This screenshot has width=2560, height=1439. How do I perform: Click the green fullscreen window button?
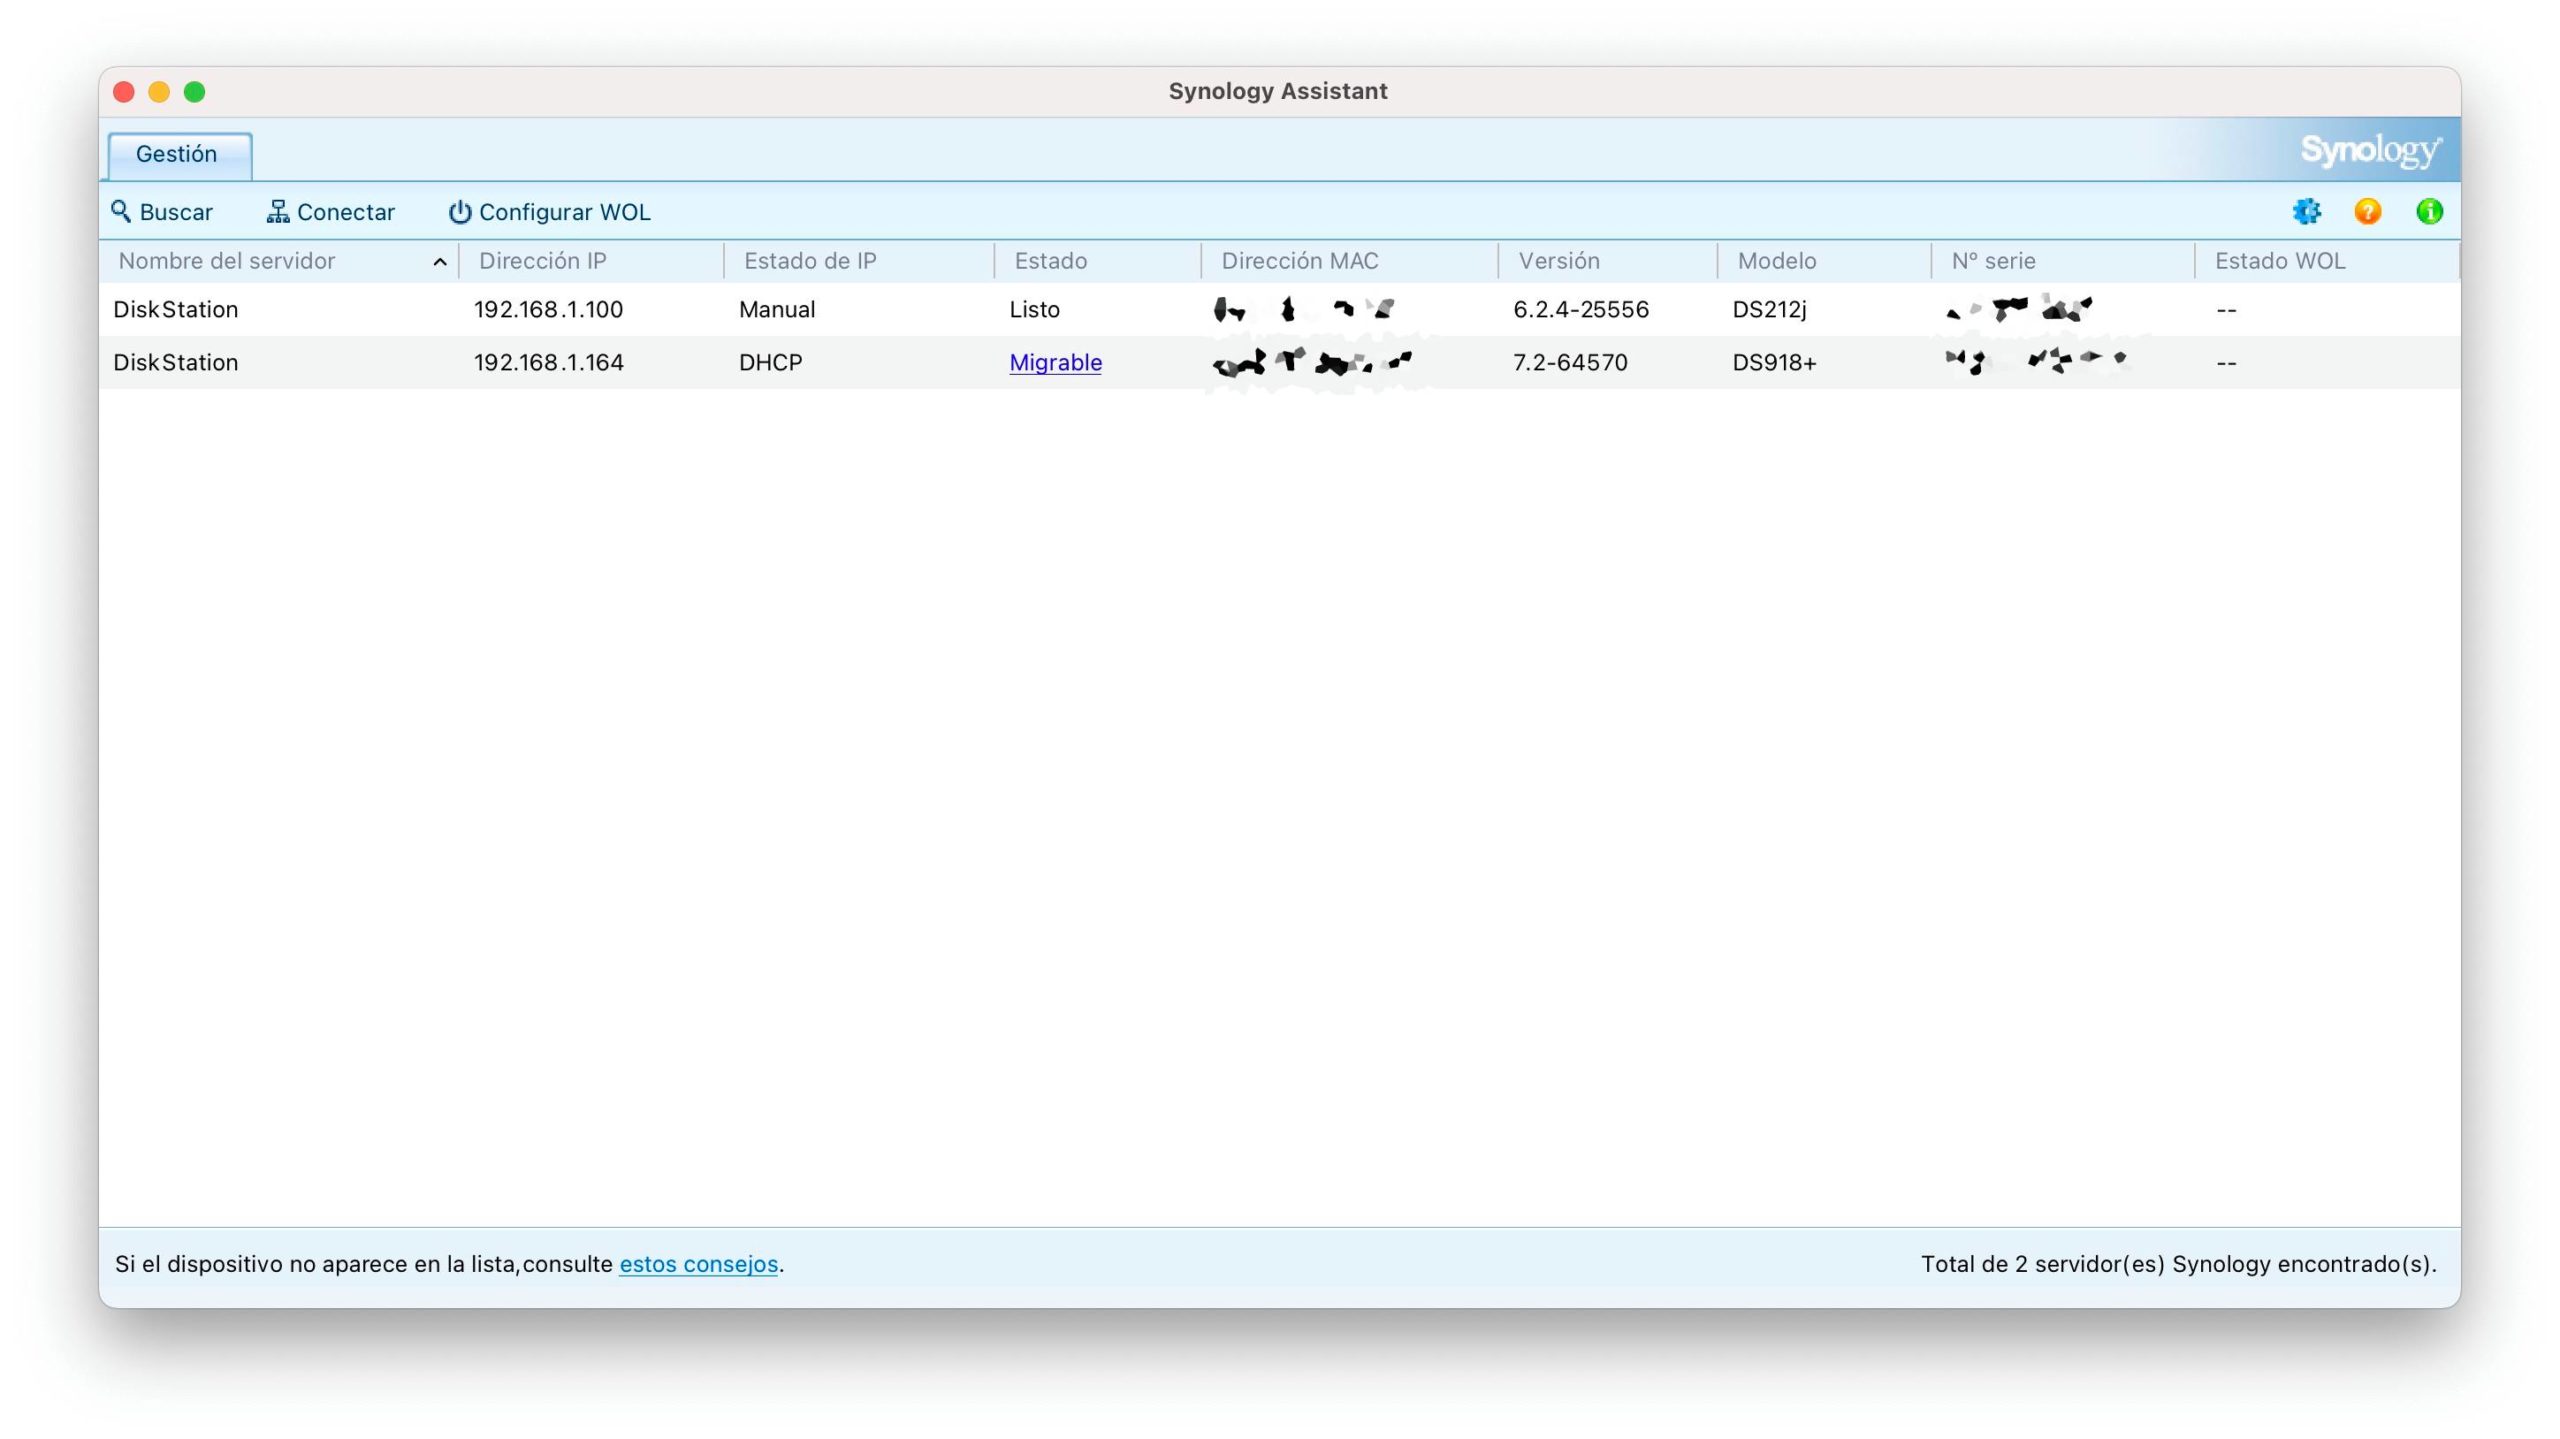(x=195, y=92)
